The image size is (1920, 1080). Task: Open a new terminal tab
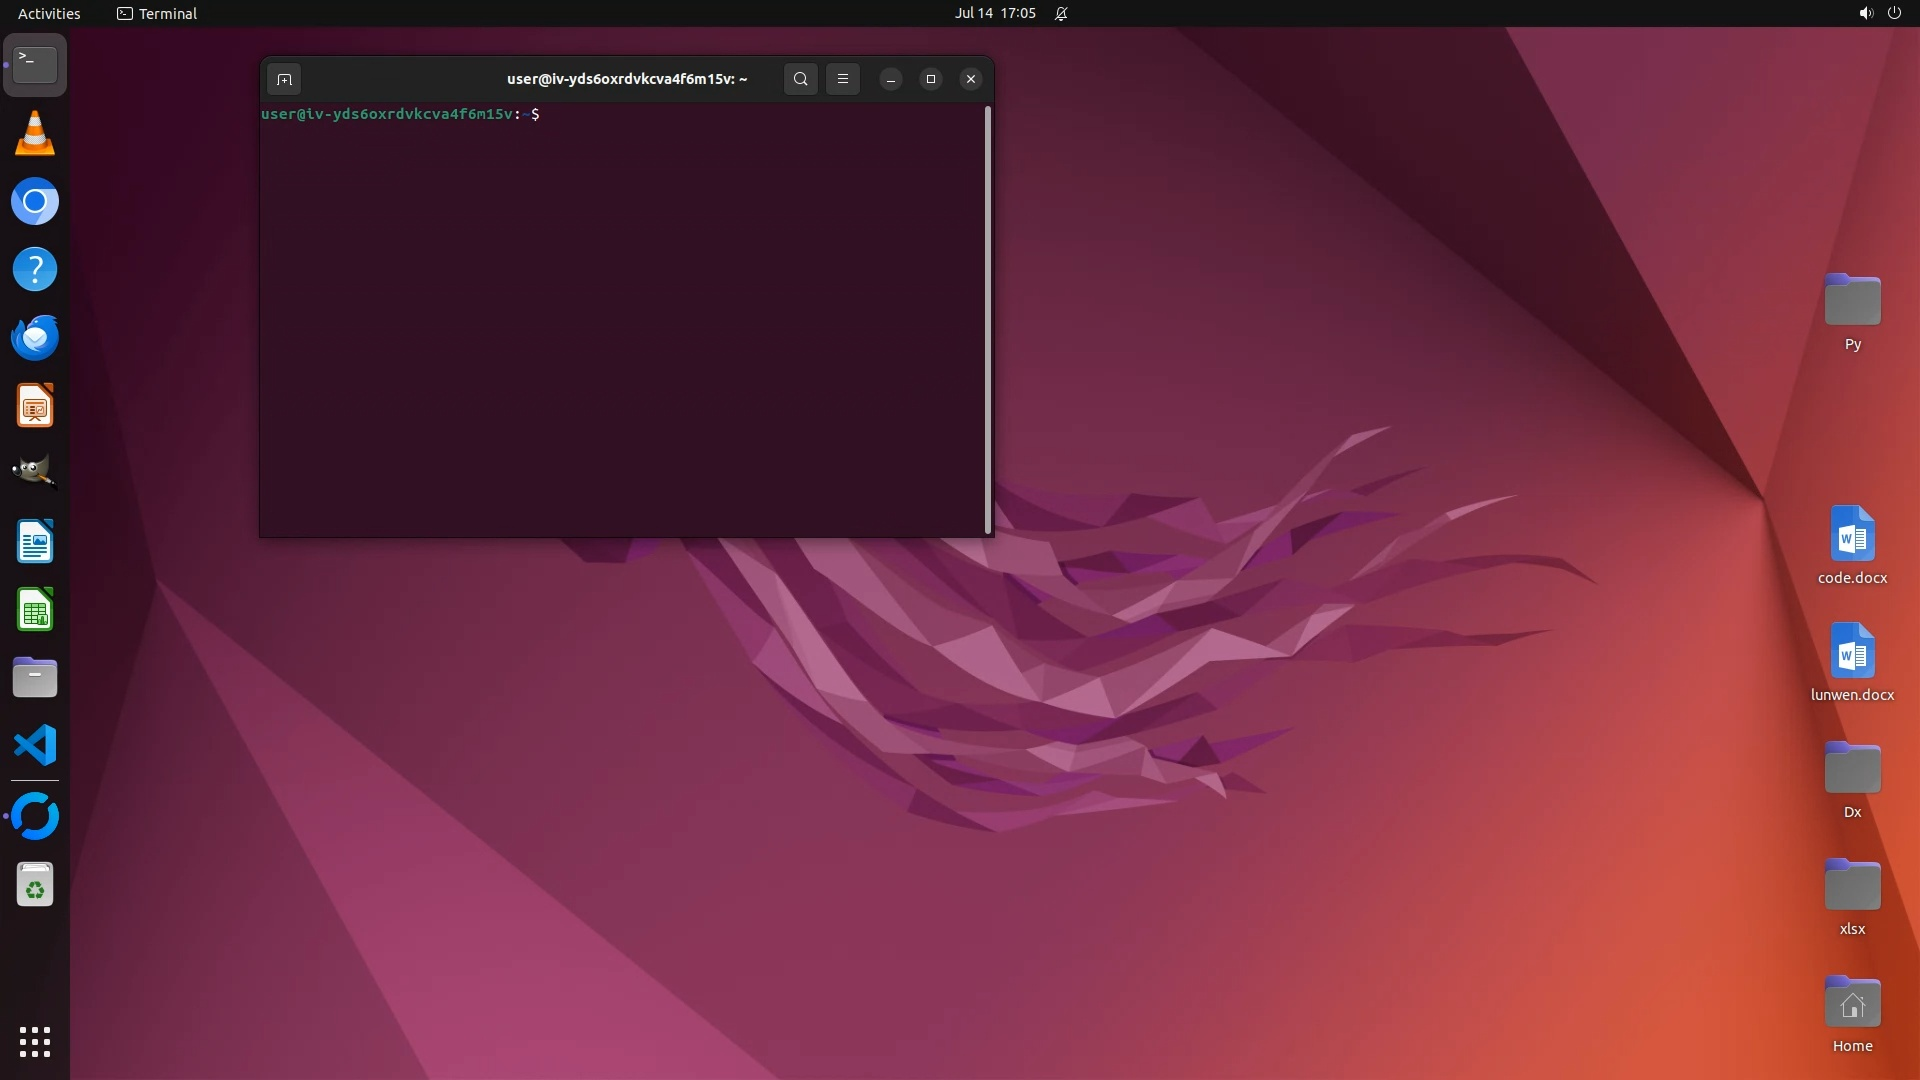coord(284,79)
